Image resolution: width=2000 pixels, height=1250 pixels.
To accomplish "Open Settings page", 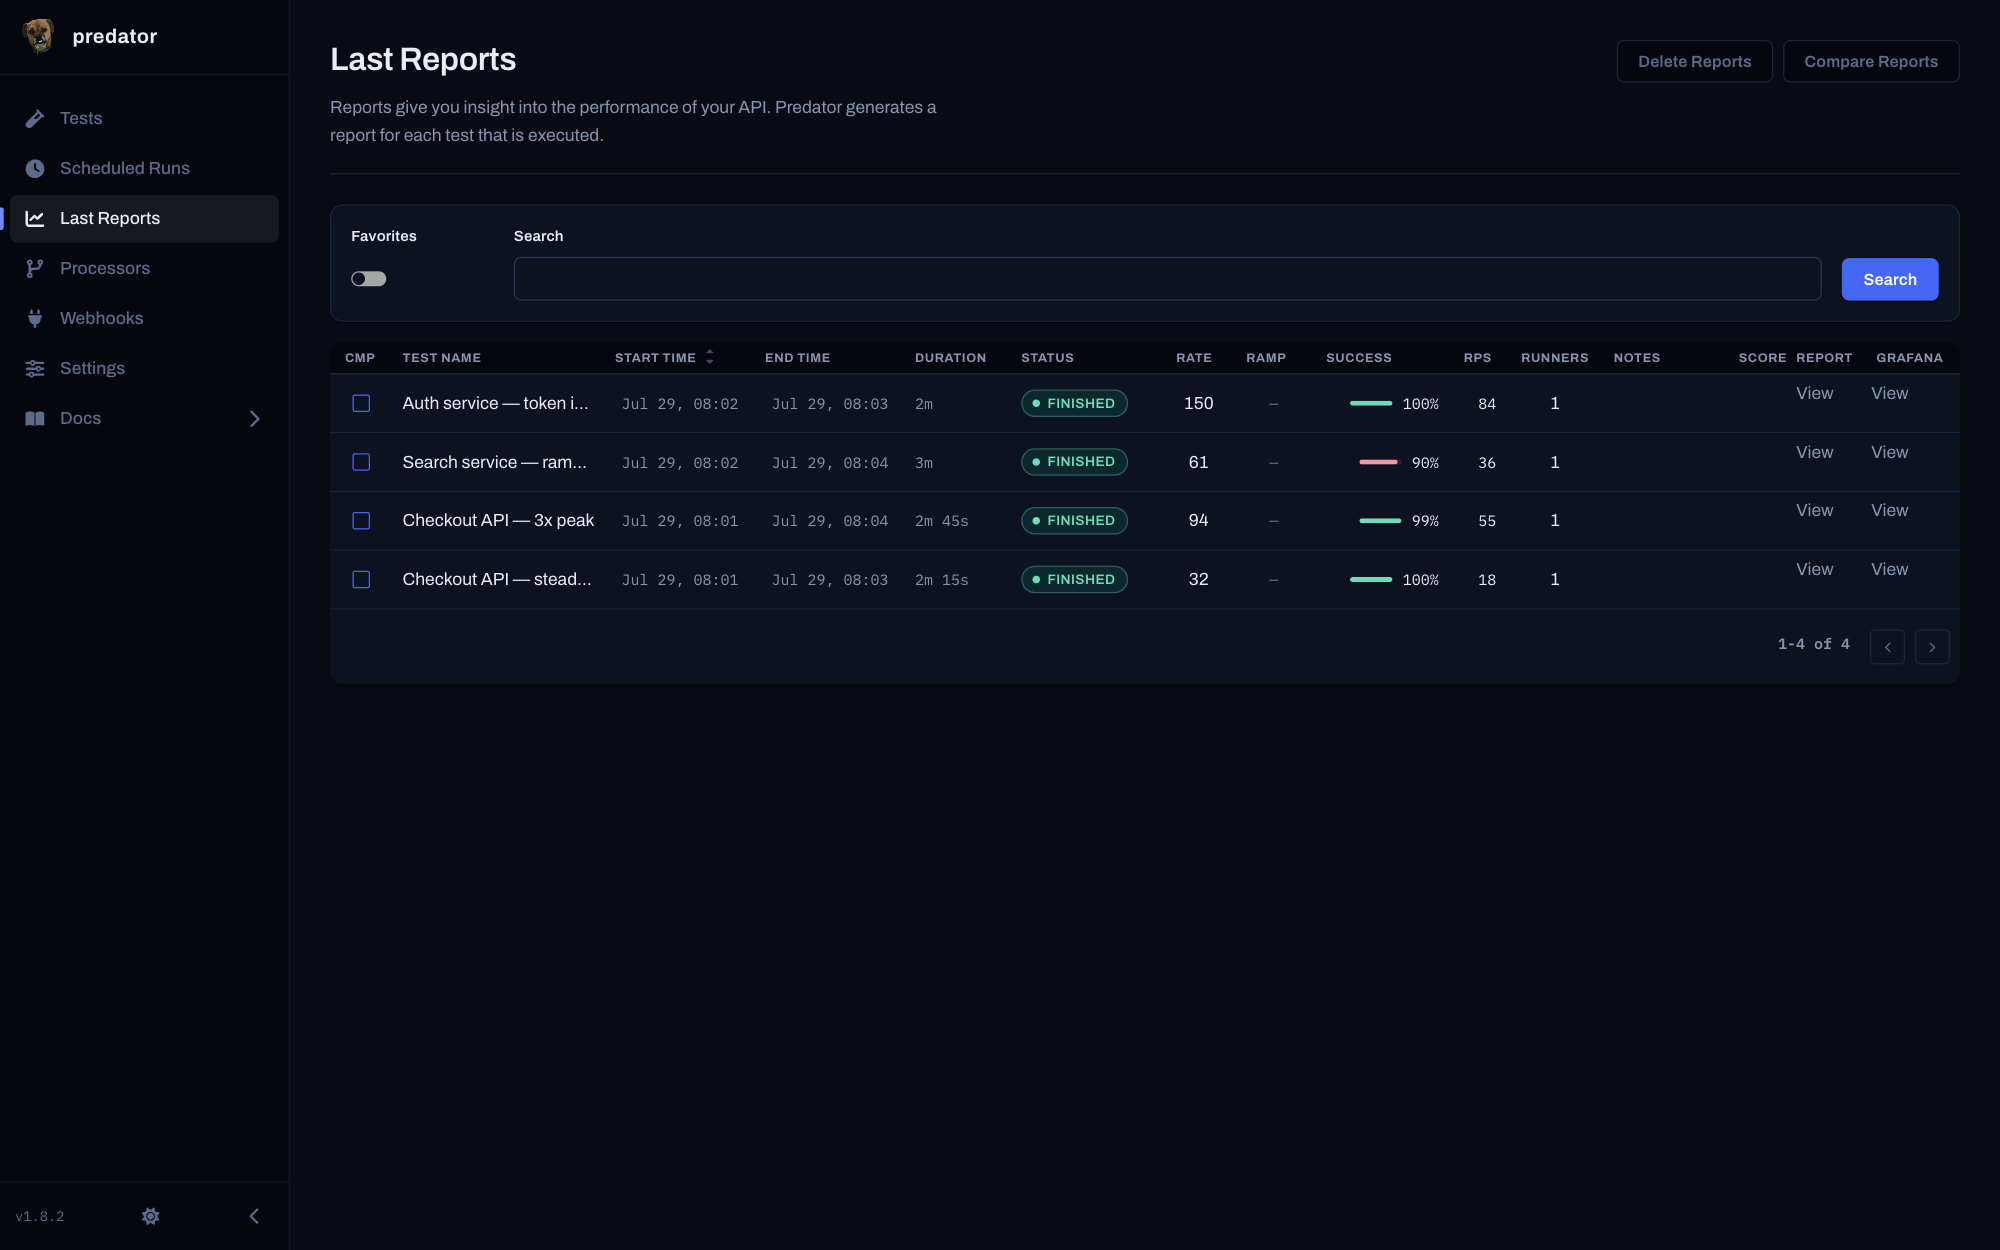I will point(144,368).
